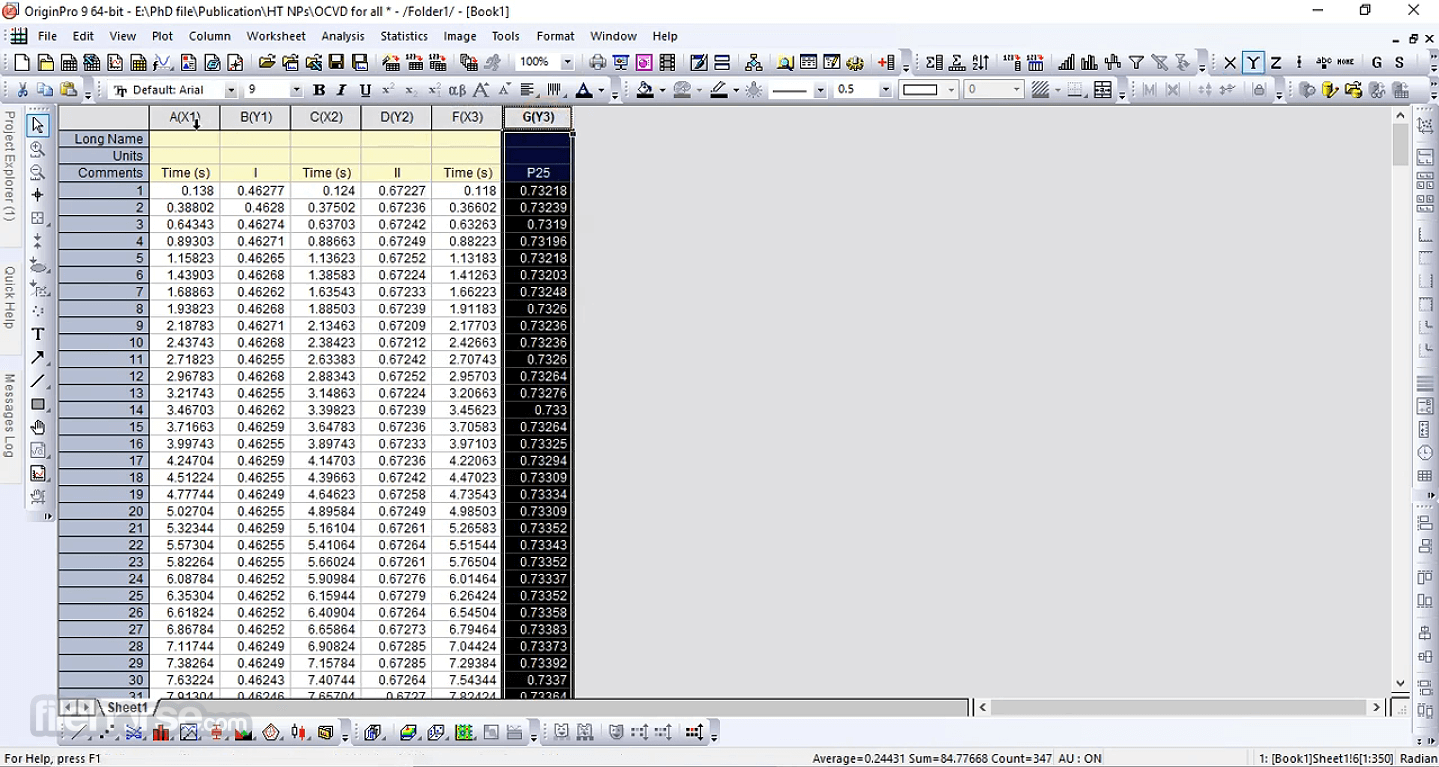Click the P25 comment cell
Screen dimensions: 1439x767
coord(538,173)
